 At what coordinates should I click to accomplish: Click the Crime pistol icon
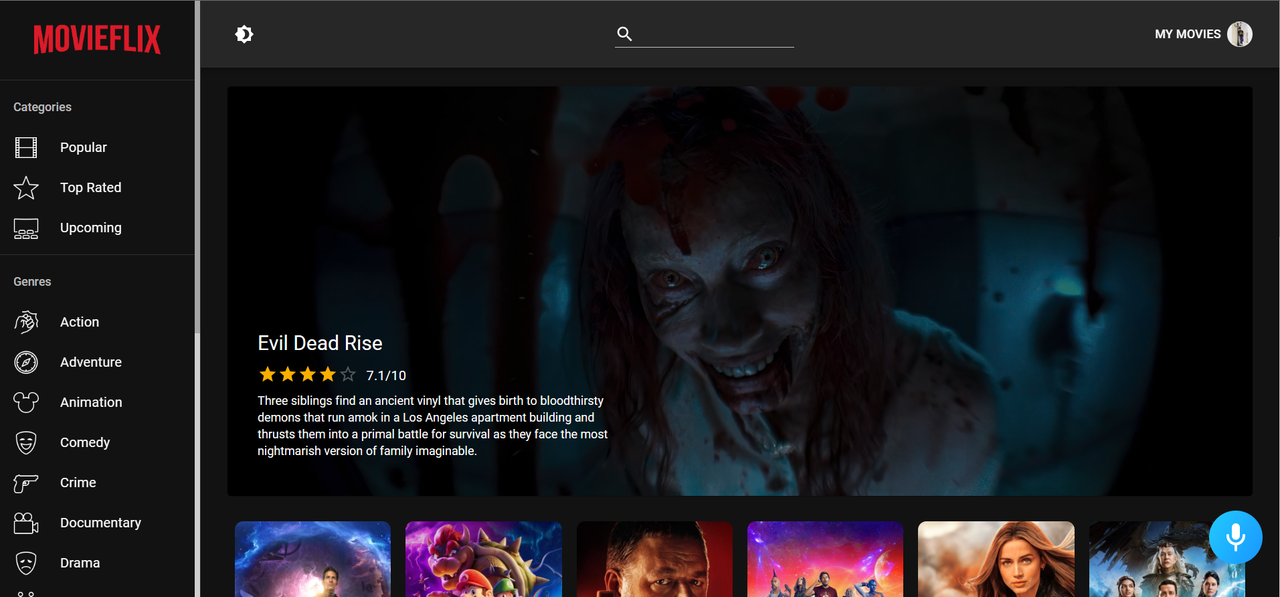(26, 483)
